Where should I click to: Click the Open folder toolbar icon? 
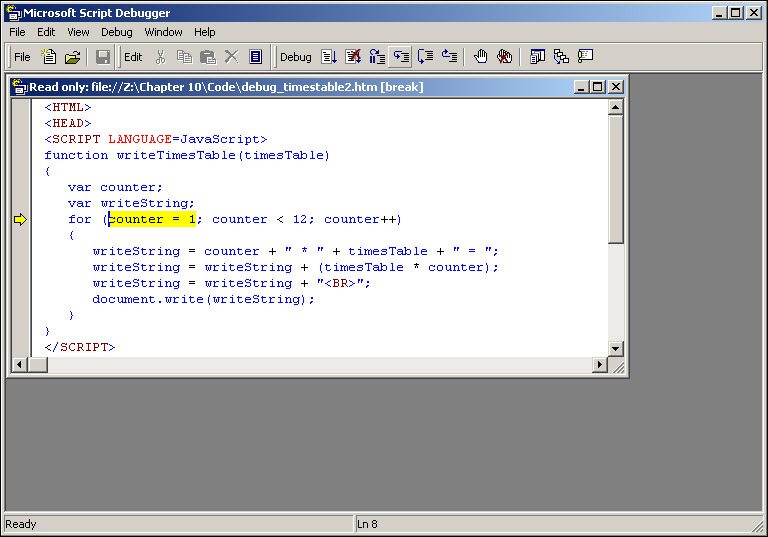(72, 57)
